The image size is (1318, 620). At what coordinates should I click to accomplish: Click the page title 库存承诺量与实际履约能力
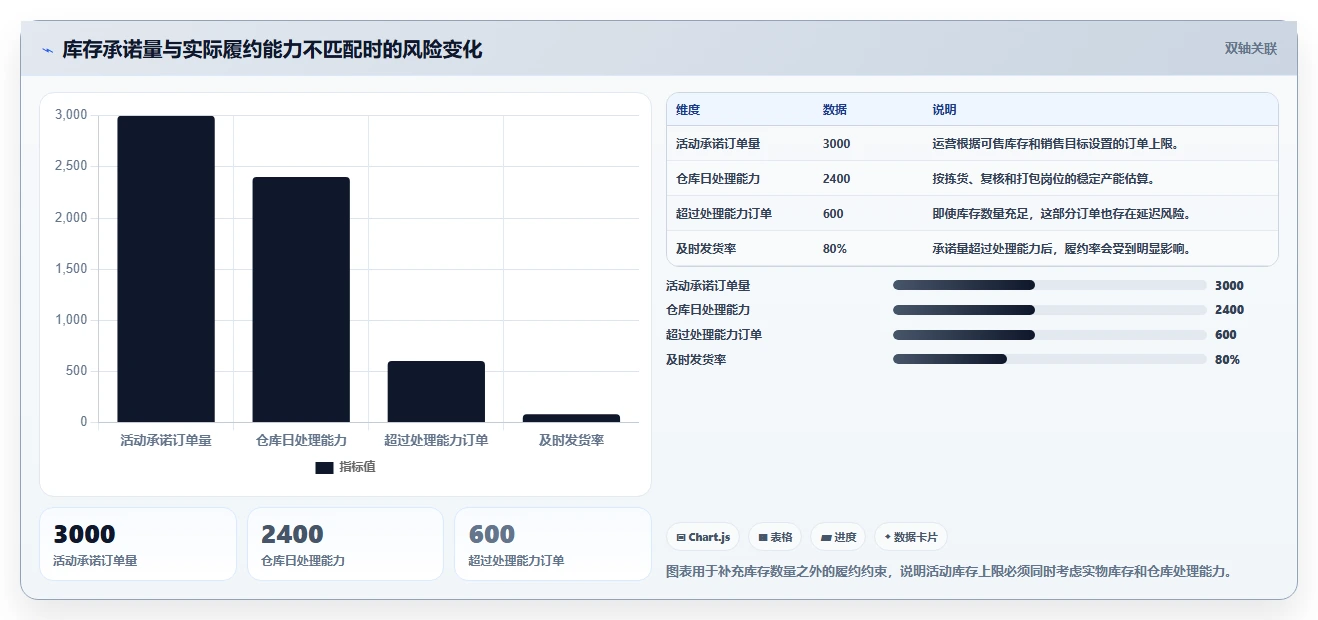tap(272, 49)
